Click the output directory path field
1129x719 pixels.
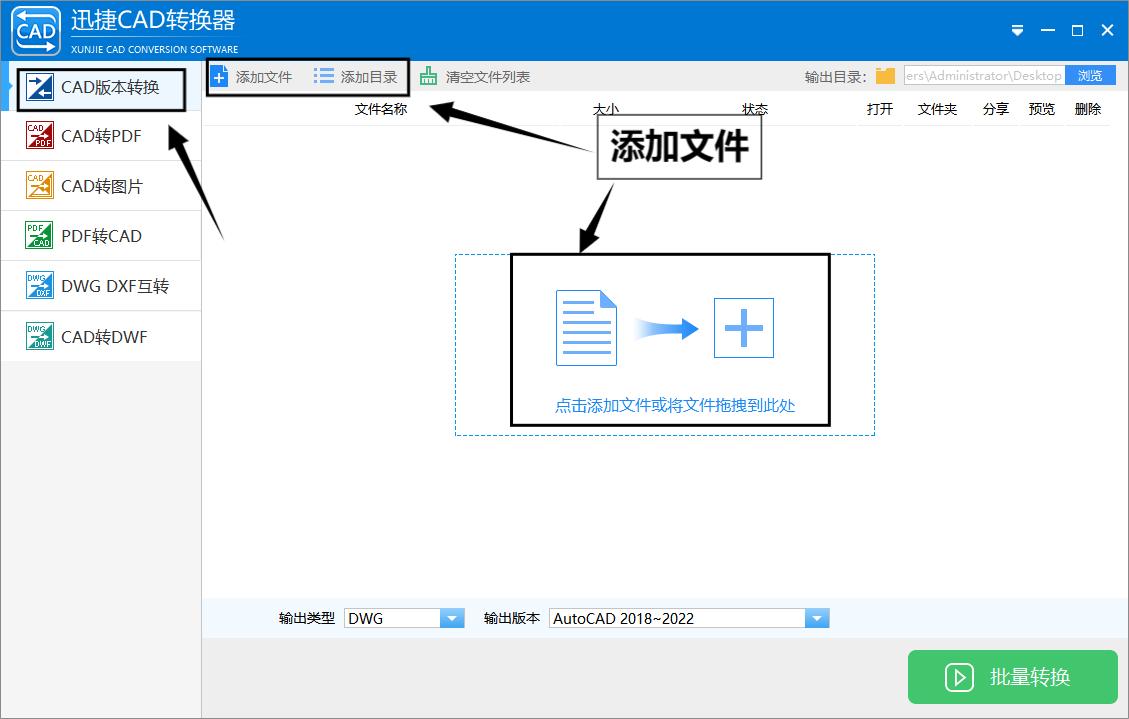click(984, 76)
